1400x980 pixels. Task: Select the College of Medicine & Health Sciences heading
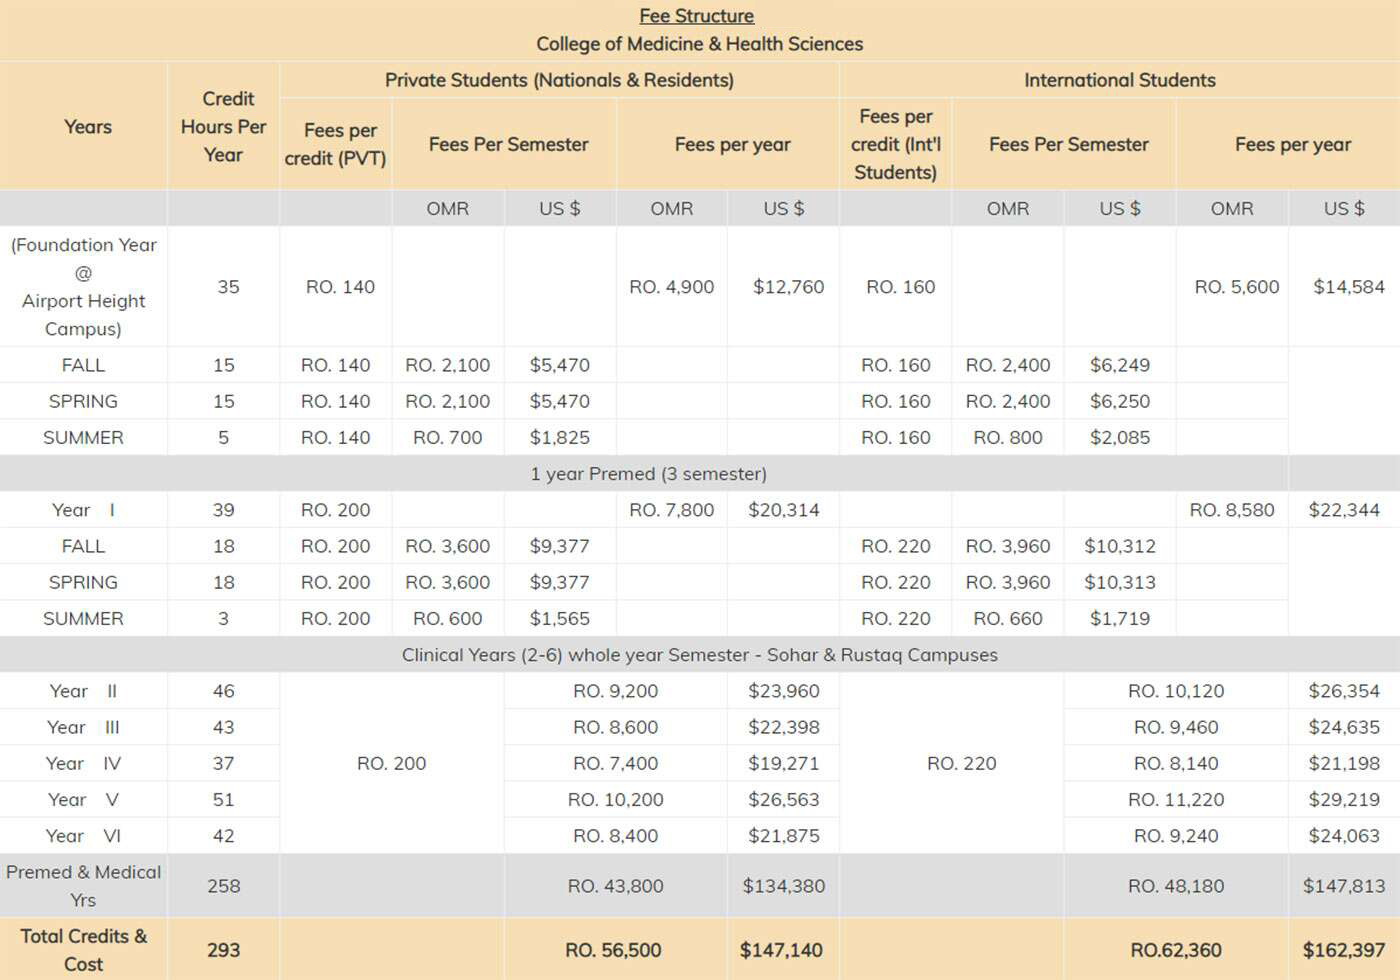tap(699, 44)
